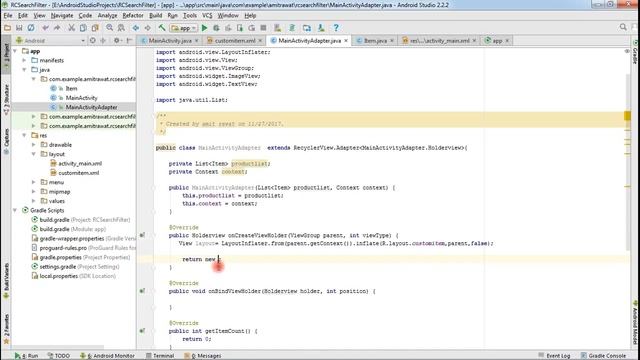The image size is (640, 360).
Task: Click the Save All toolbar icon
Action: pyautogui.click(x=19, y=28)
